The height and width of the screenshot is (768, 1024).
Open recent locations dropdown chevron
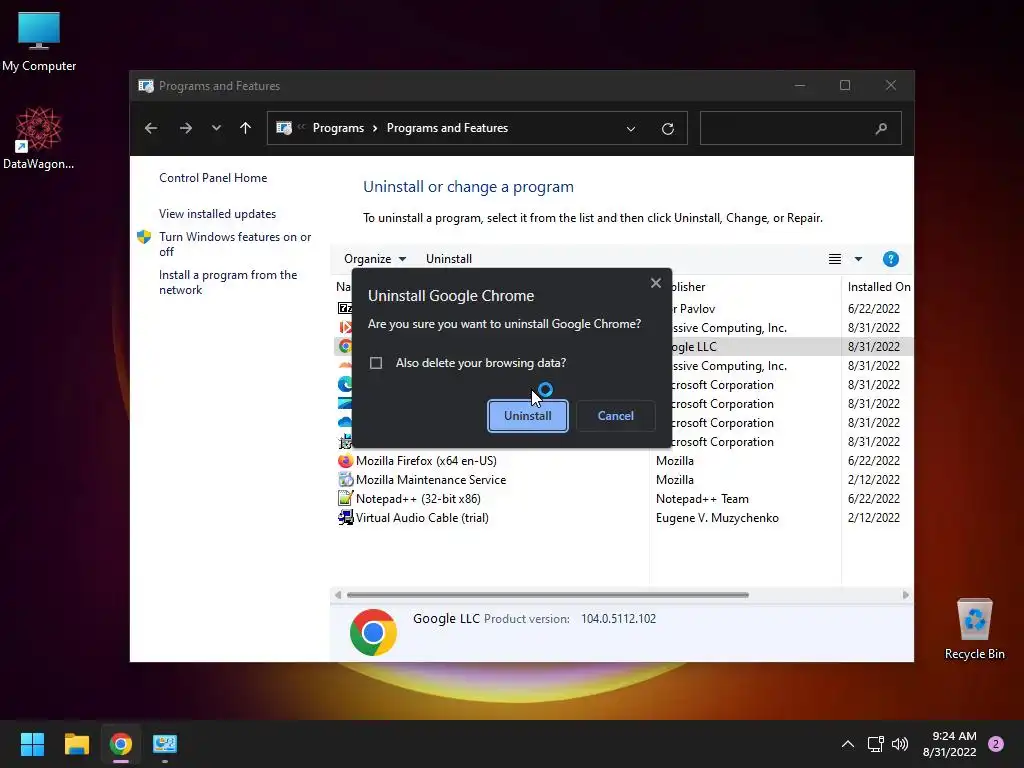[216, 128]
